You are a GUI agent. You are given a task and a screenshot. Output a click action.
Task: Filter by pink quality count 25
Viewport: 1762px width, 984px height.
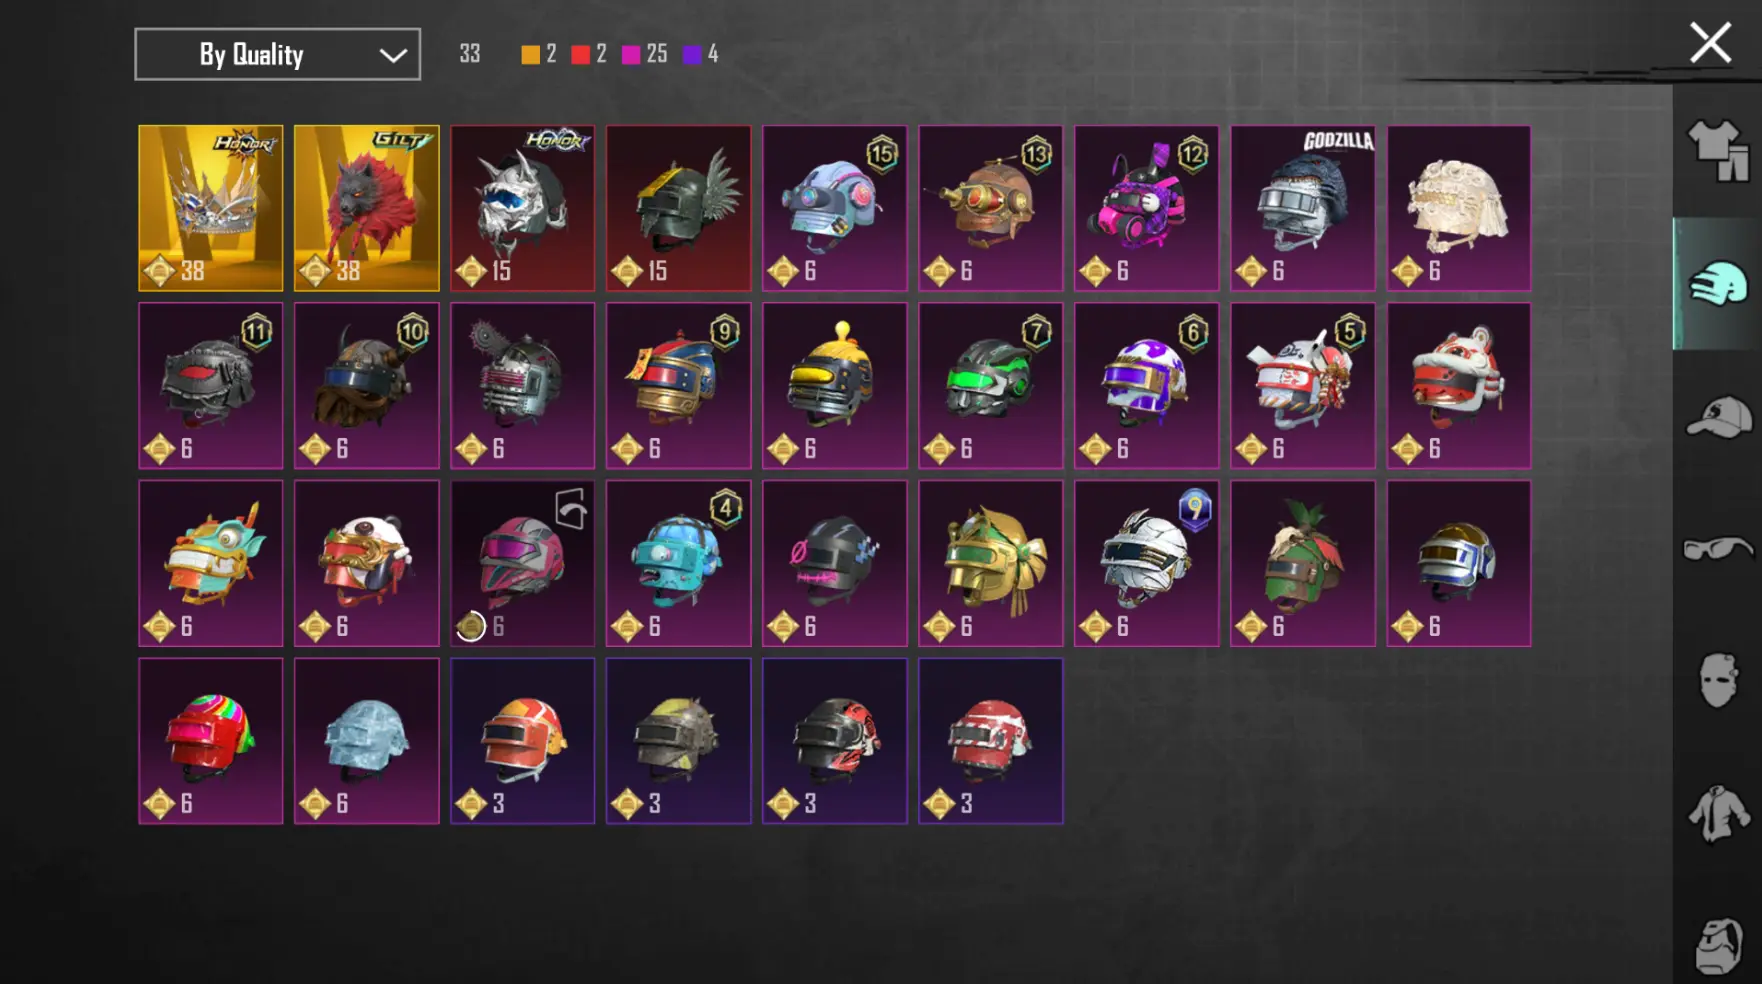[x=644, y=54]
